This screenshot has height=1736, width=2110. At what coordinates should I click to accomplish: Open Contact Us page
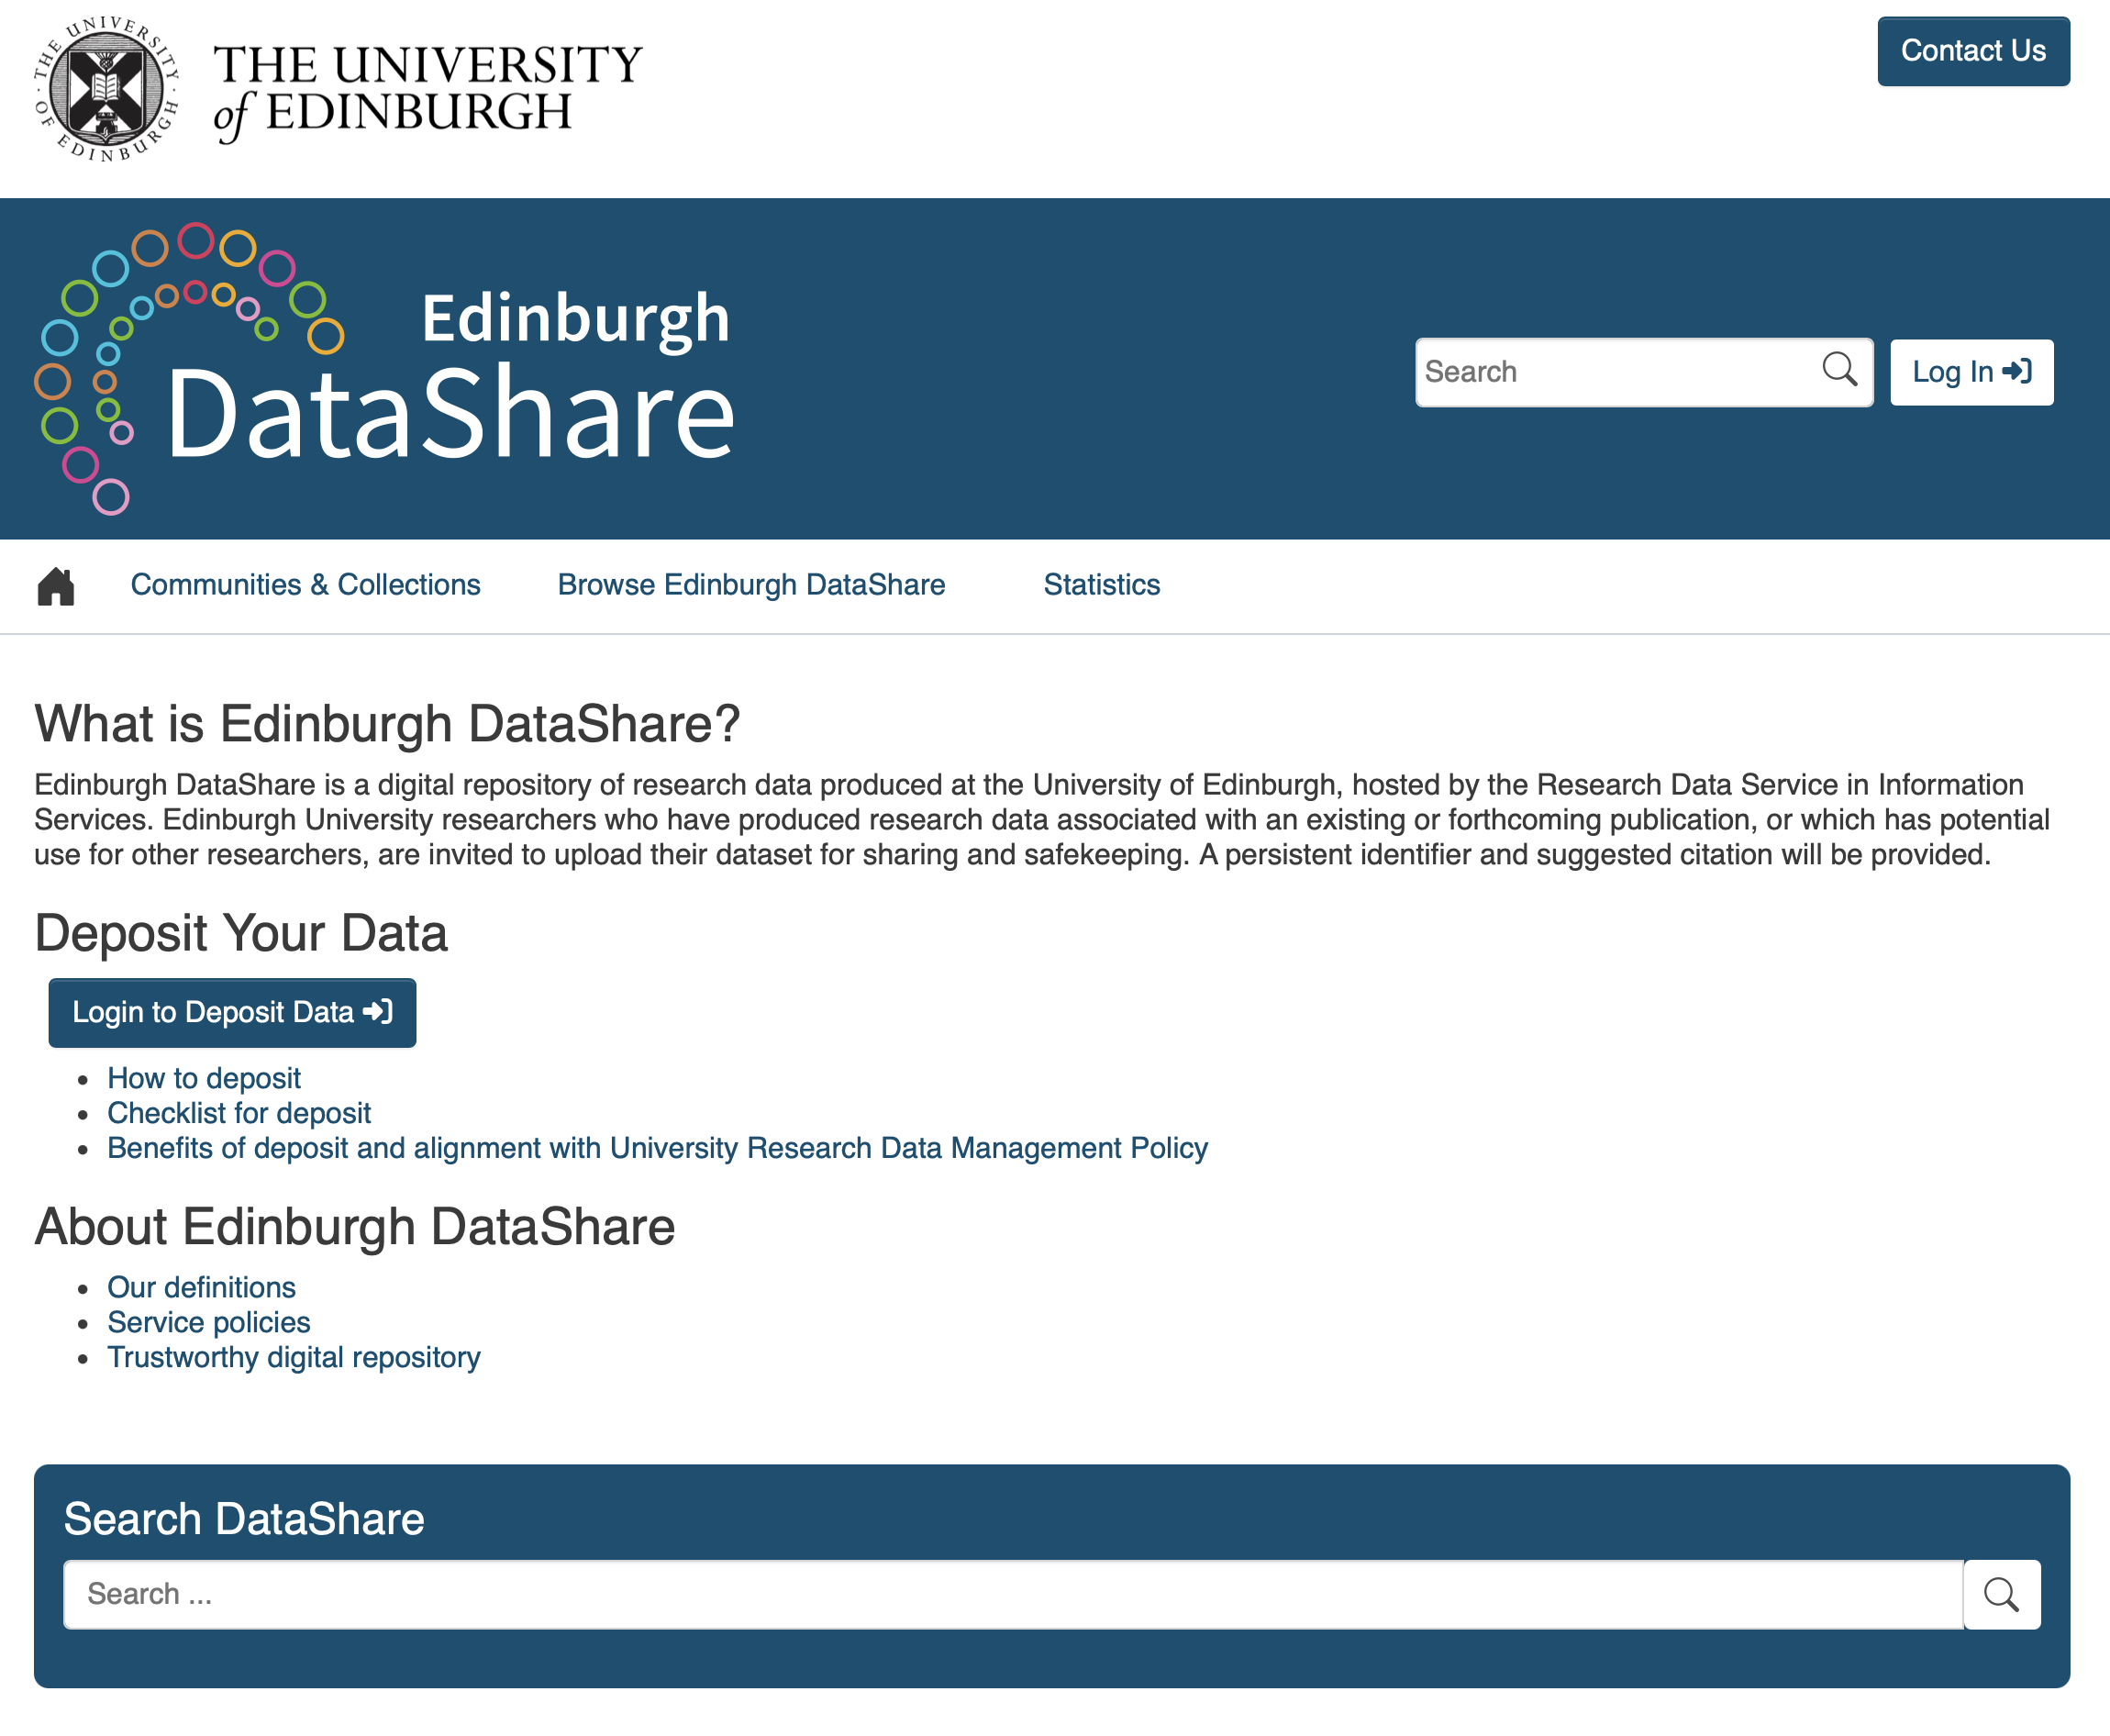(1973, 51)
